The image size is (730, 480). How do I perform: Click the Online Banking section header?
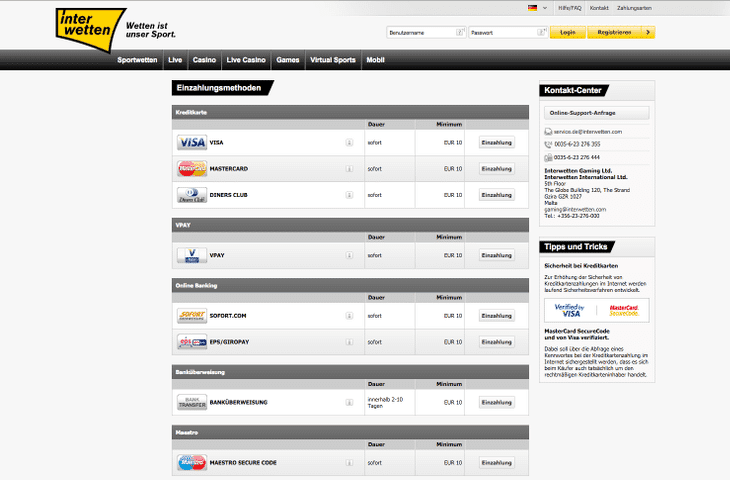pyautogui.click(x=350, y=285)
